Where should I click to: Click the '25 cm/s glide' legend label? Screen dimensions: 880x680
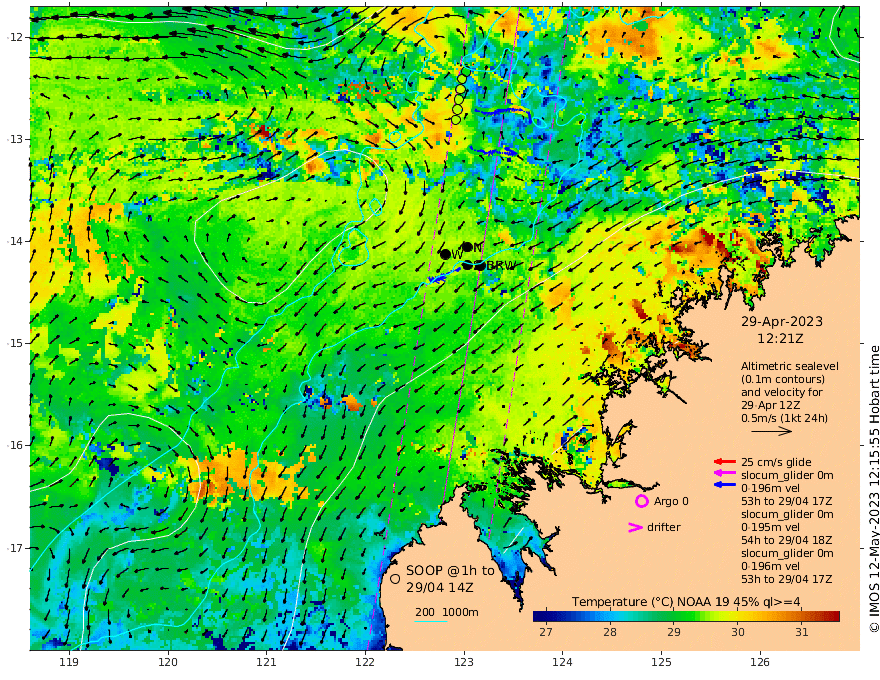click(x=776, y=462)
